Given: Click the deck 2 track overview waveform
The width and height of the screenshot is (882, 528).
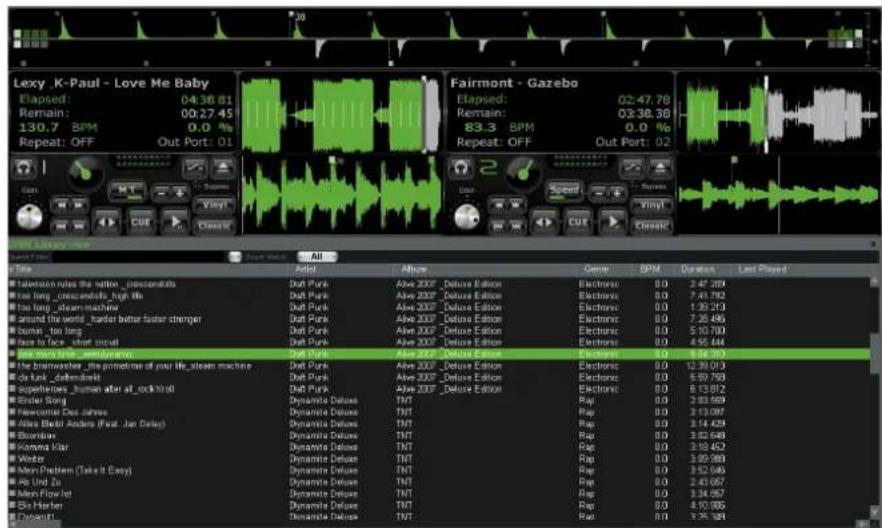Looking at the screenshot, I should (778, 115).
